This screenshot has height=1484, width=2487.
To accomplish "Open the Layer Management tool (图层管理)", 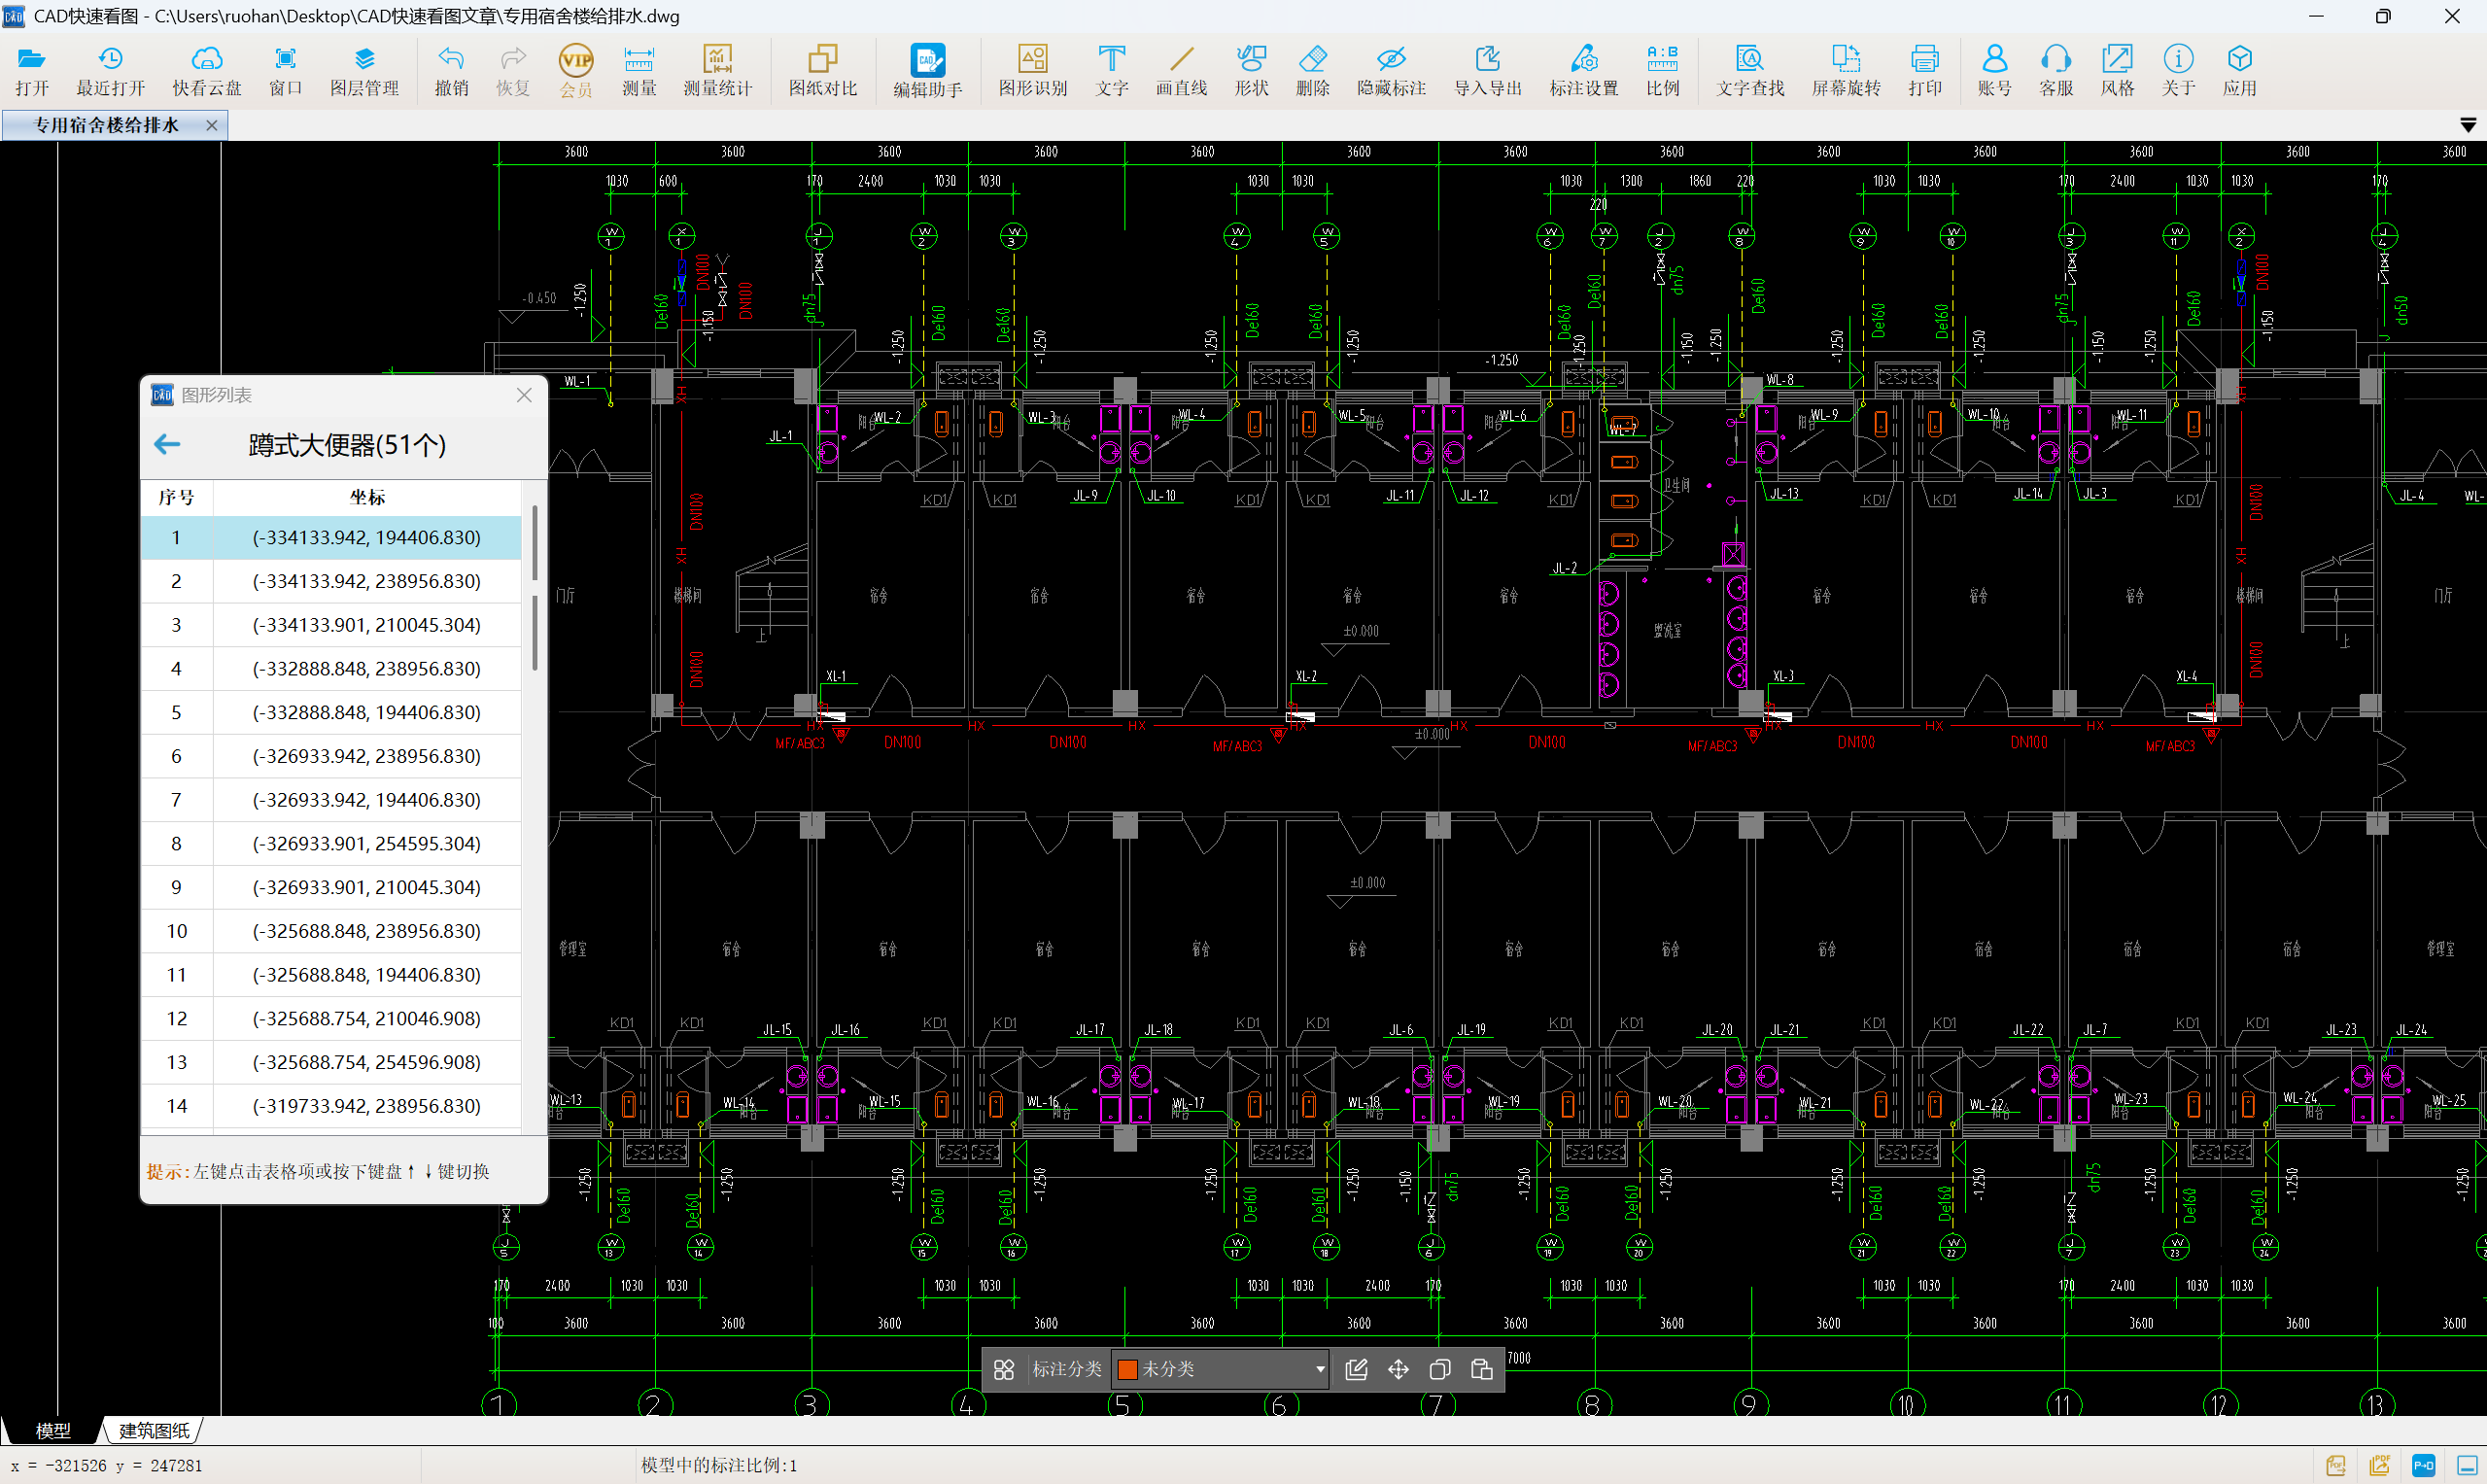I will (x=364, y=70).
